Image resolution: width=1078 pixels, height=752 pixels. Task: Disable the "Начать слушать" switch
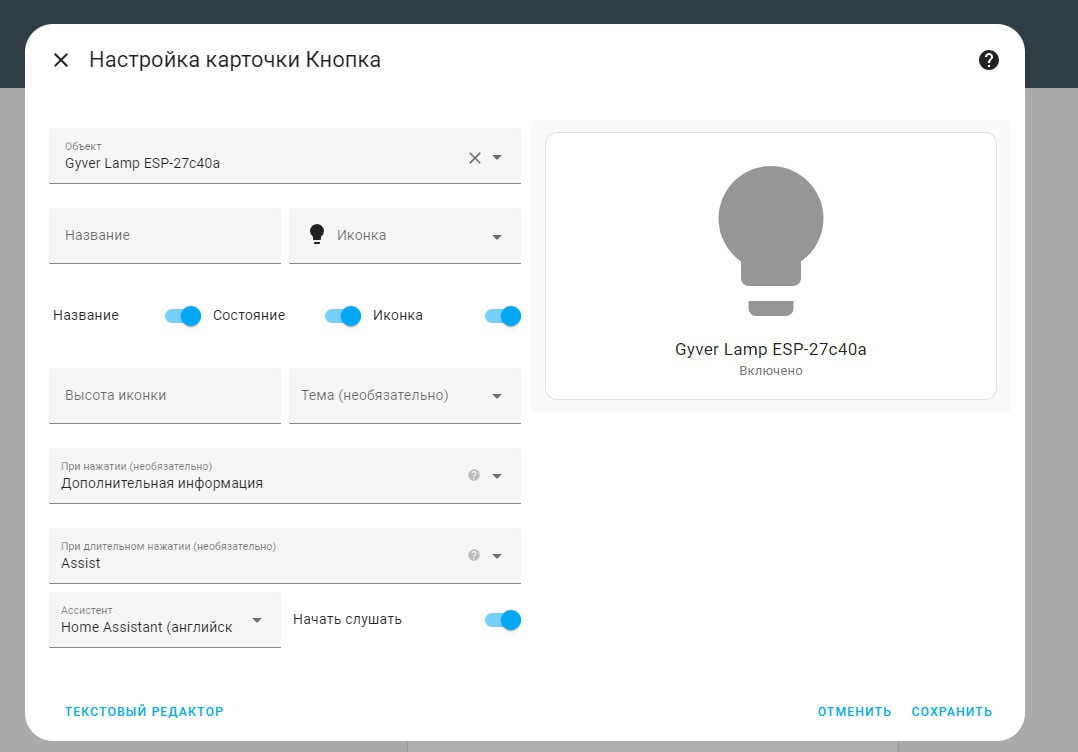click(x=502, y=620)
